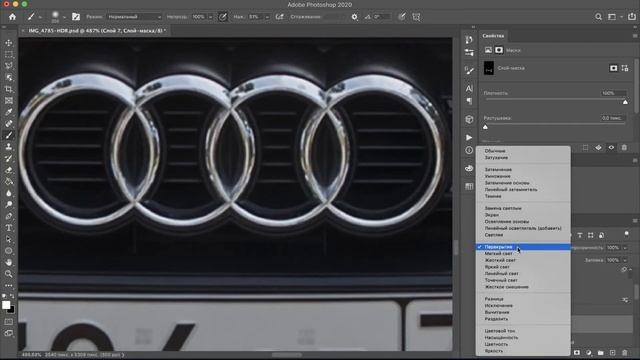Delete the mask with trash icon in Properties
640x360 pixels.
624,147
